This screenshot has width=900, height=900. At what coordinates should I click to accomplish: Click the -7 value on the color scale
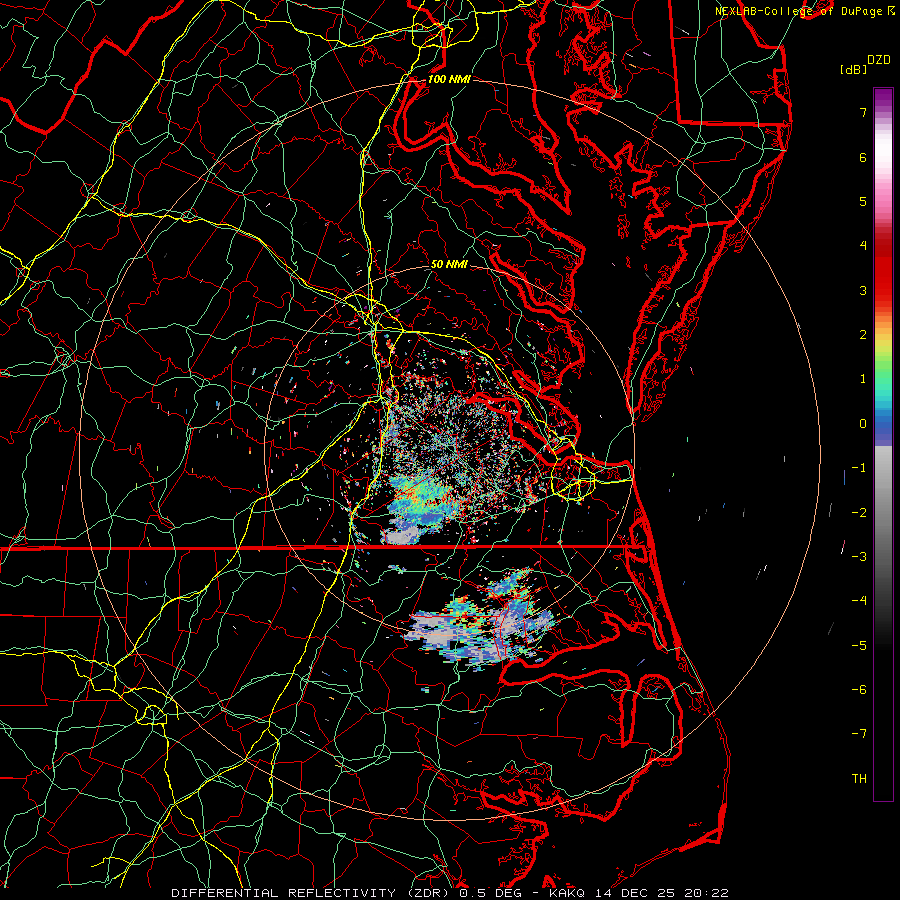pyautogui.click(x=859, y=734)
